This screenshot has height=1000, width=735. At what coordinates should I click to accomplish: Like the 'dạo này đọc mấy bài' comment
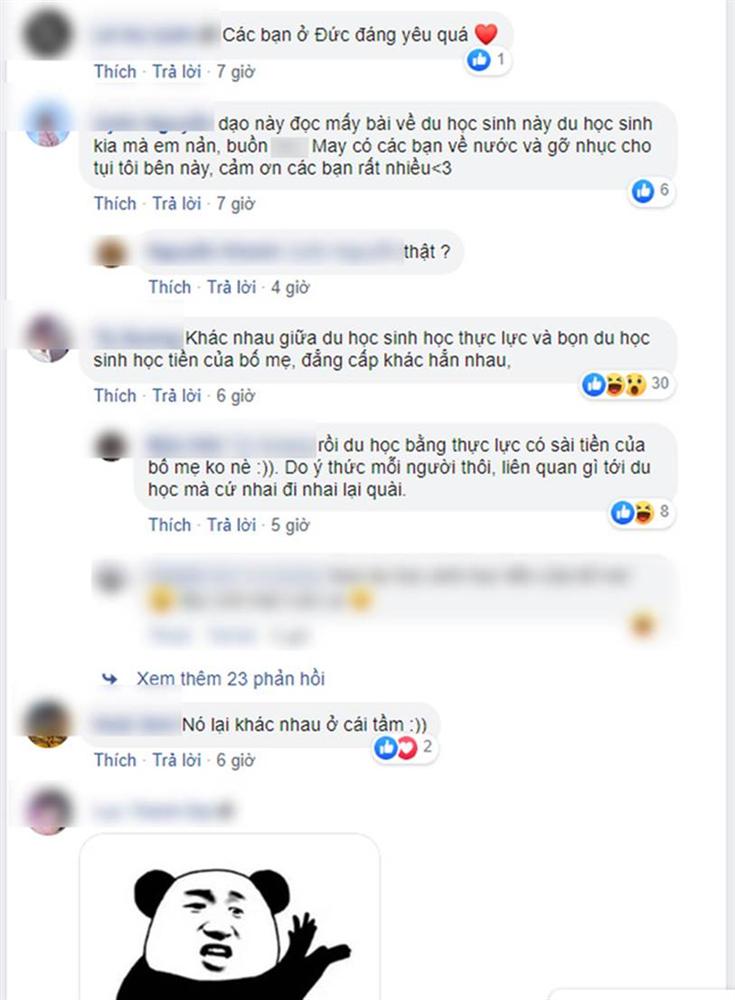[x=115, y=203]
